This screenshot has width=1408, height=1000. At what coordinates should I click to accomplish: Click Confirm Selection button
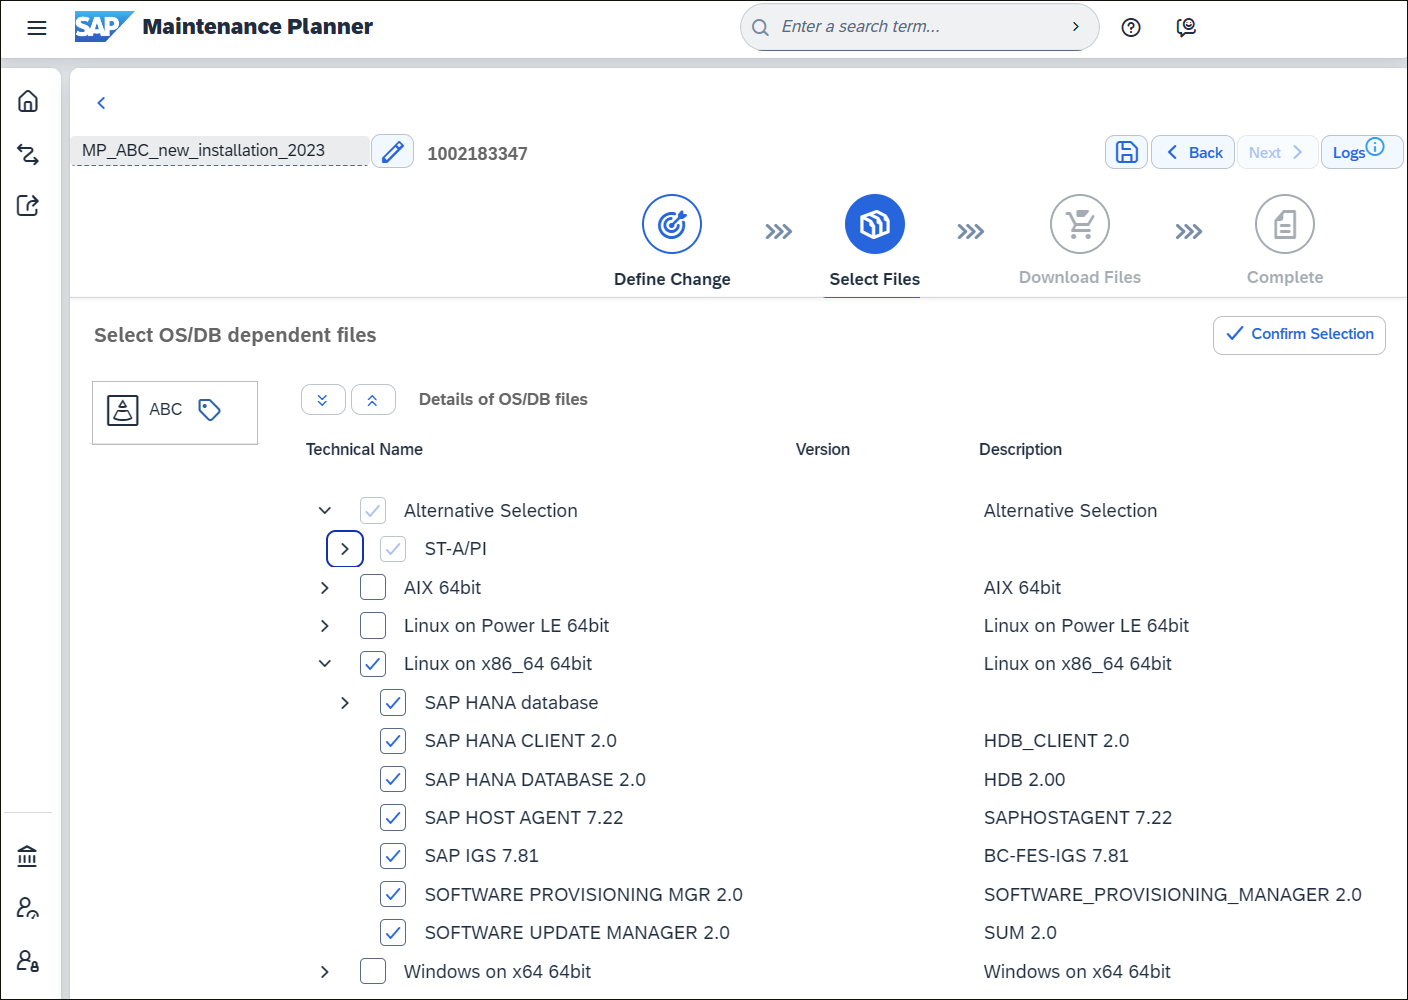[x=1299, y=335]
